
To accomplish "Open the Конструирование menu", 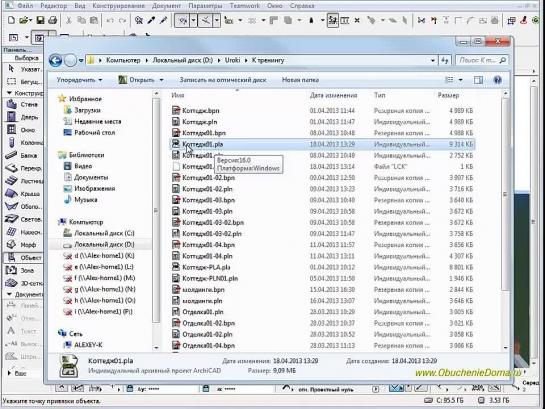I will click(118, 6).
